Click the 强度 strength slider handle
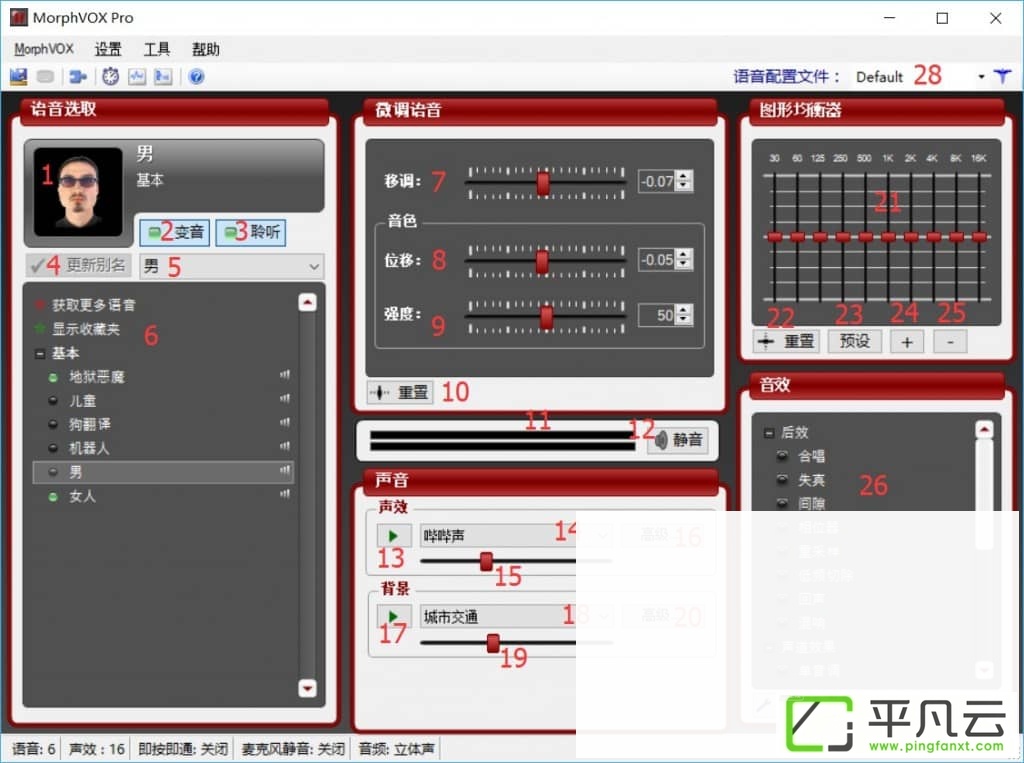The width and height of the screenshot is (1024, 763). (x=547, y=318)
